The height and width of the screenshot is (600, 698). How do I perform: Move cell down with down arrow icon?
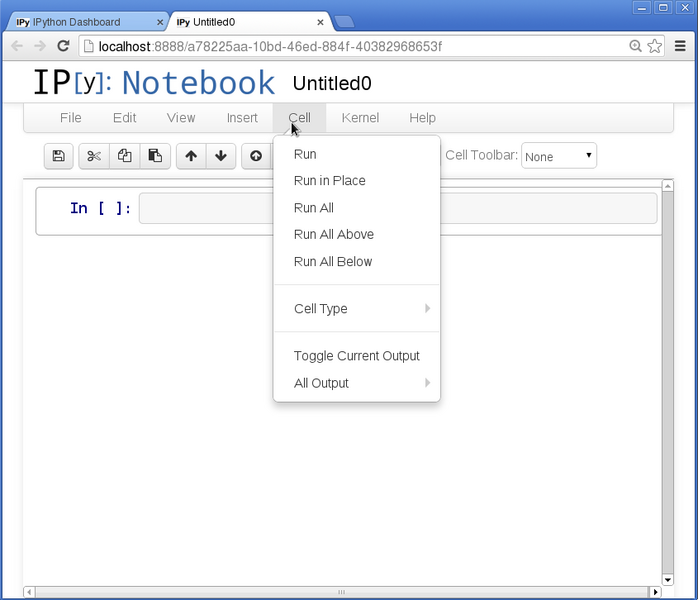[x=221, y=156]
